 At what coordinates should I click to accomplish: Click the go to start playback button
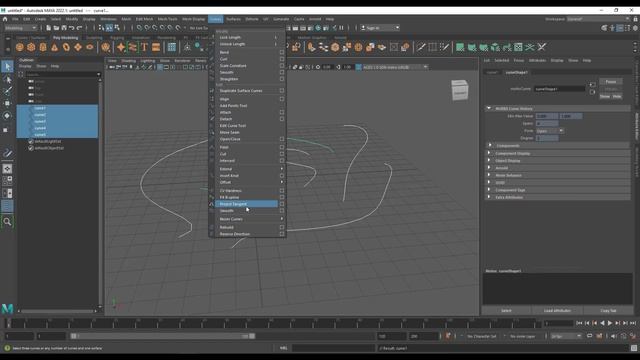point(579,323)
